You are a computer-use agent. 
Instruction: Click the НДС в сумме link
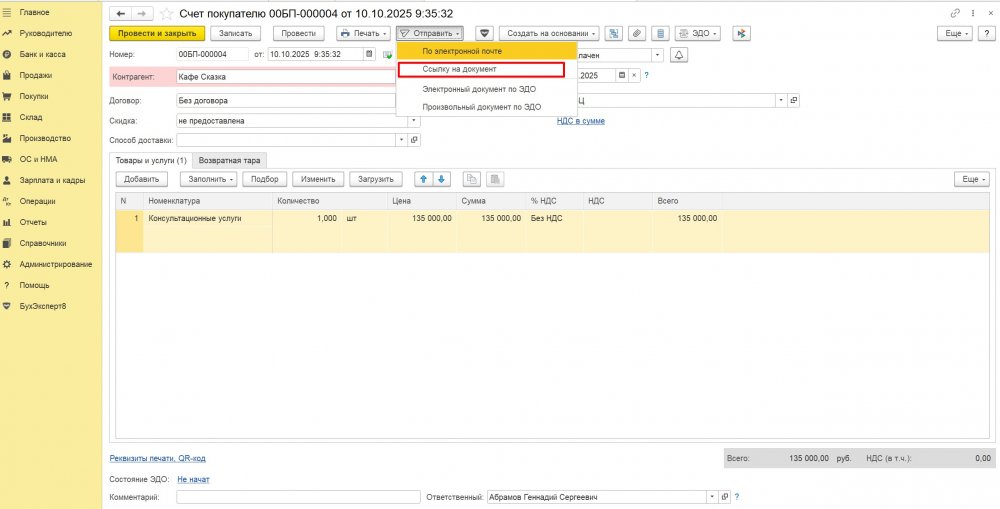tap(580, 121)
